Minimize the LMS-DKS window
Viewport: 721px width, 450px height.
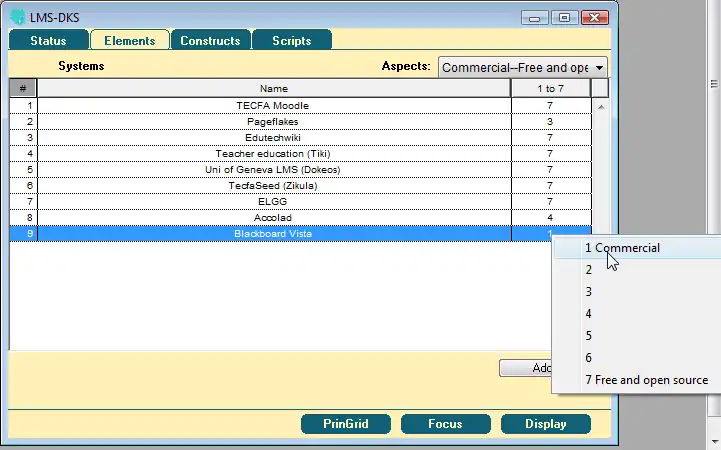pos(537,17)
